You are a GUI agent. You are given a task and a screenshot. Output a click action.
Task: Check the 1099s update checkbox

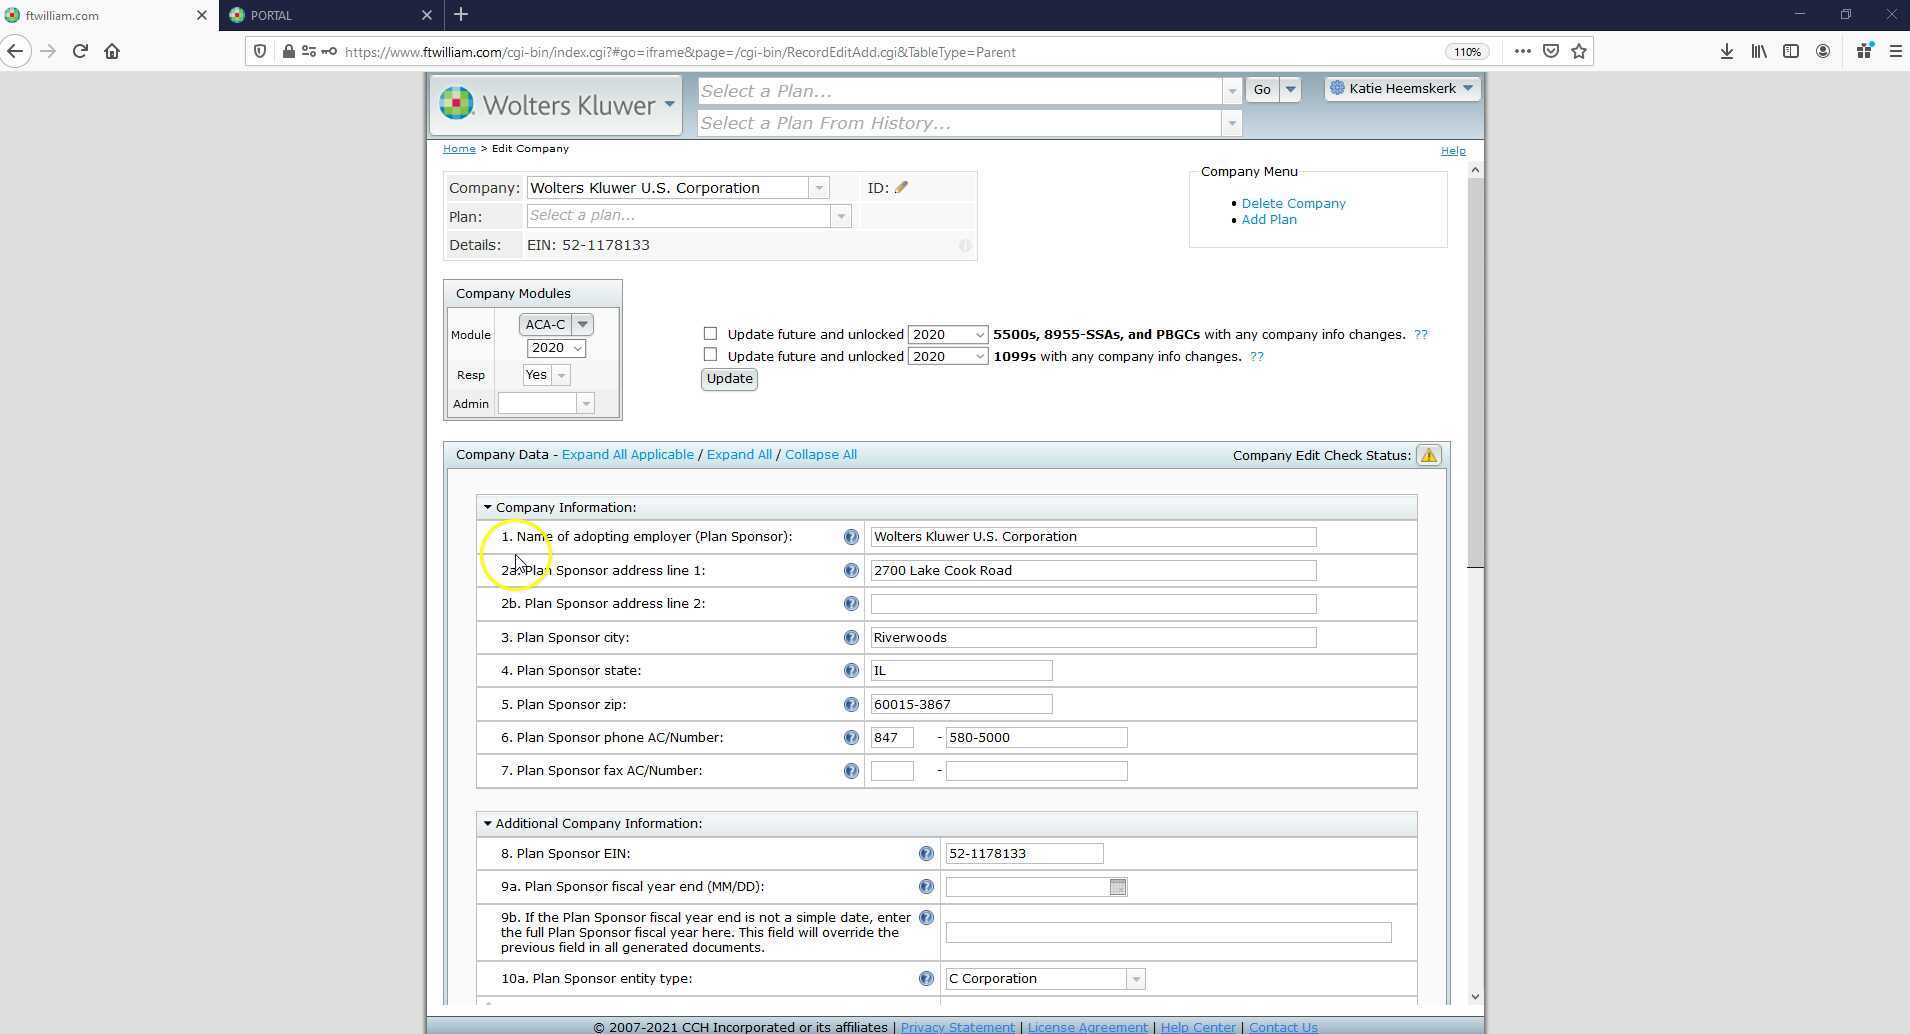[x=710, y=354]
